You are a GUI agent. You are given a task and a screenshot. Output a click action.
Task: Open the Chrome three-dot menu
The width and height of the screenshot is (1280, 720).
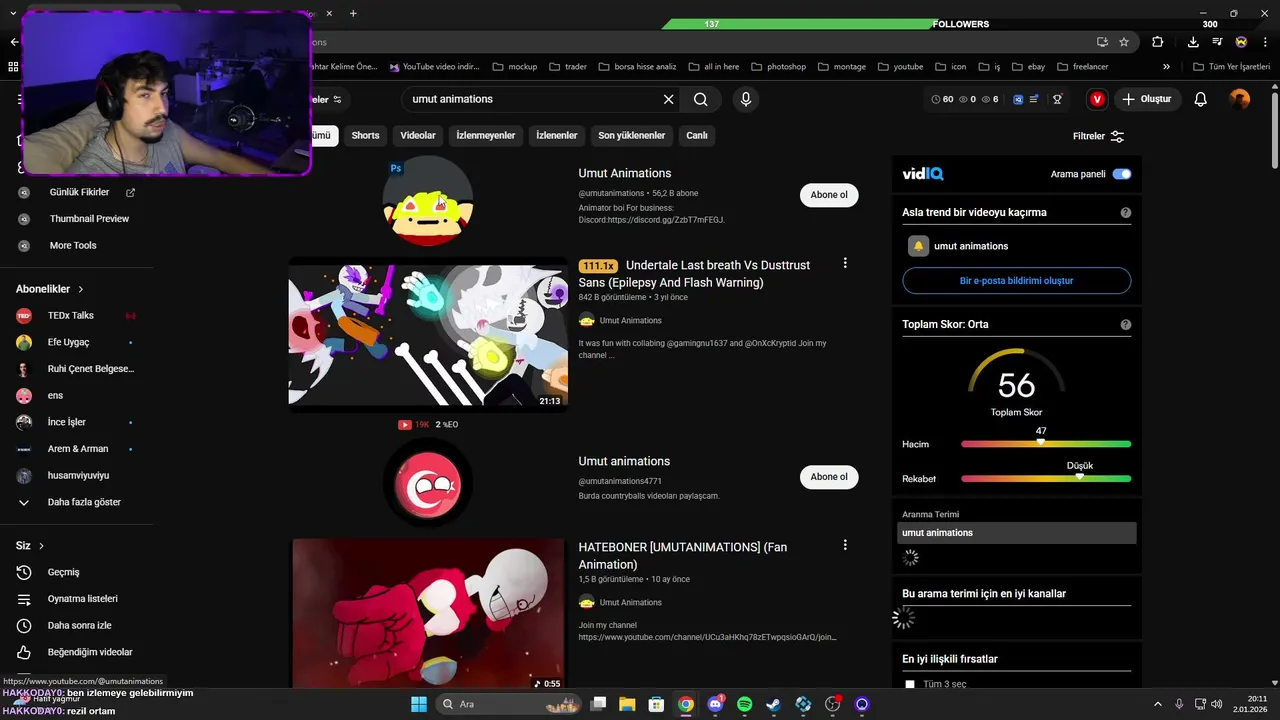1265,42
